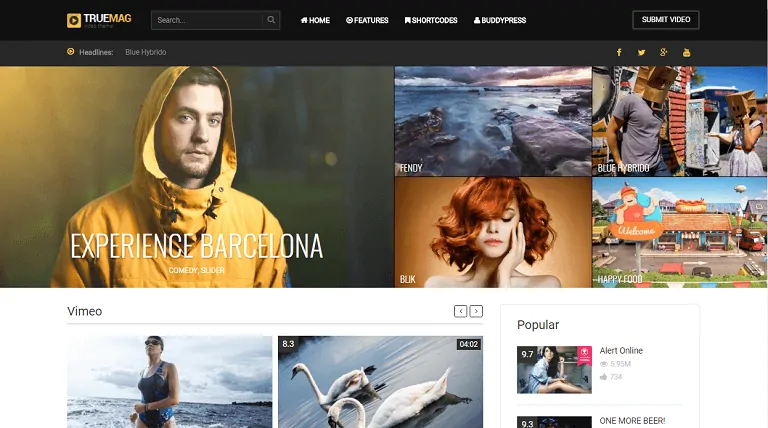Click the 04:02 duration badge
The height and width of the screenshot is (428, 768).
coord(468,344)
